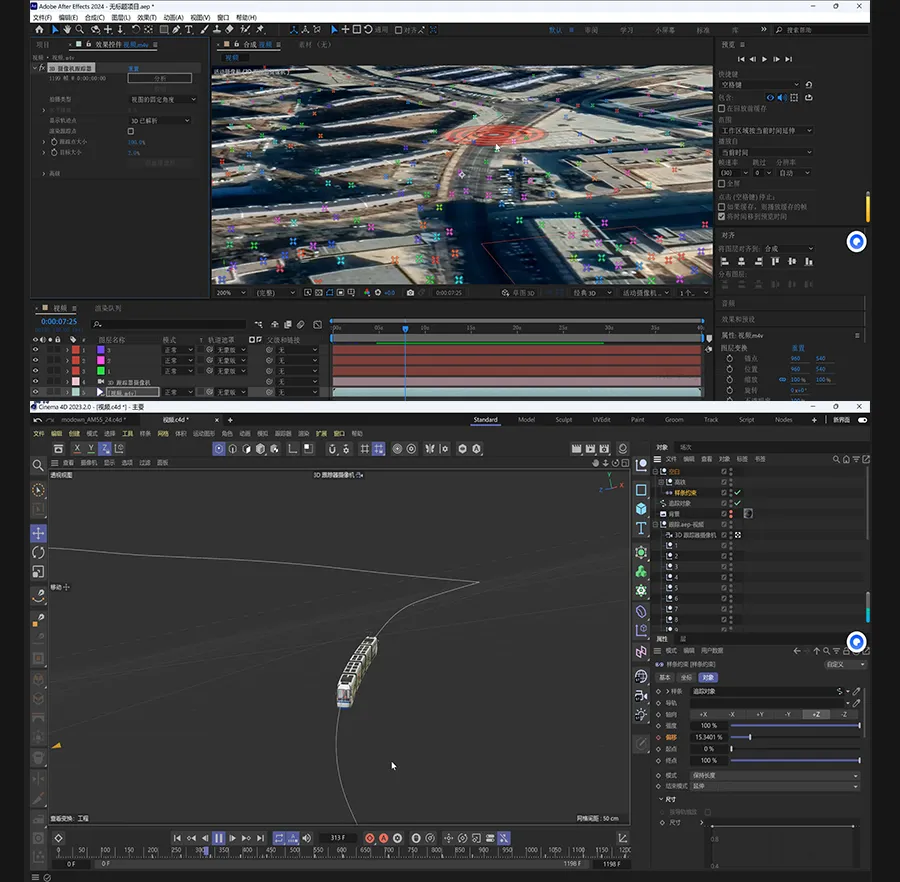
Task: Add a cube primitive in Cinema 4D
Action: point(641,509)
